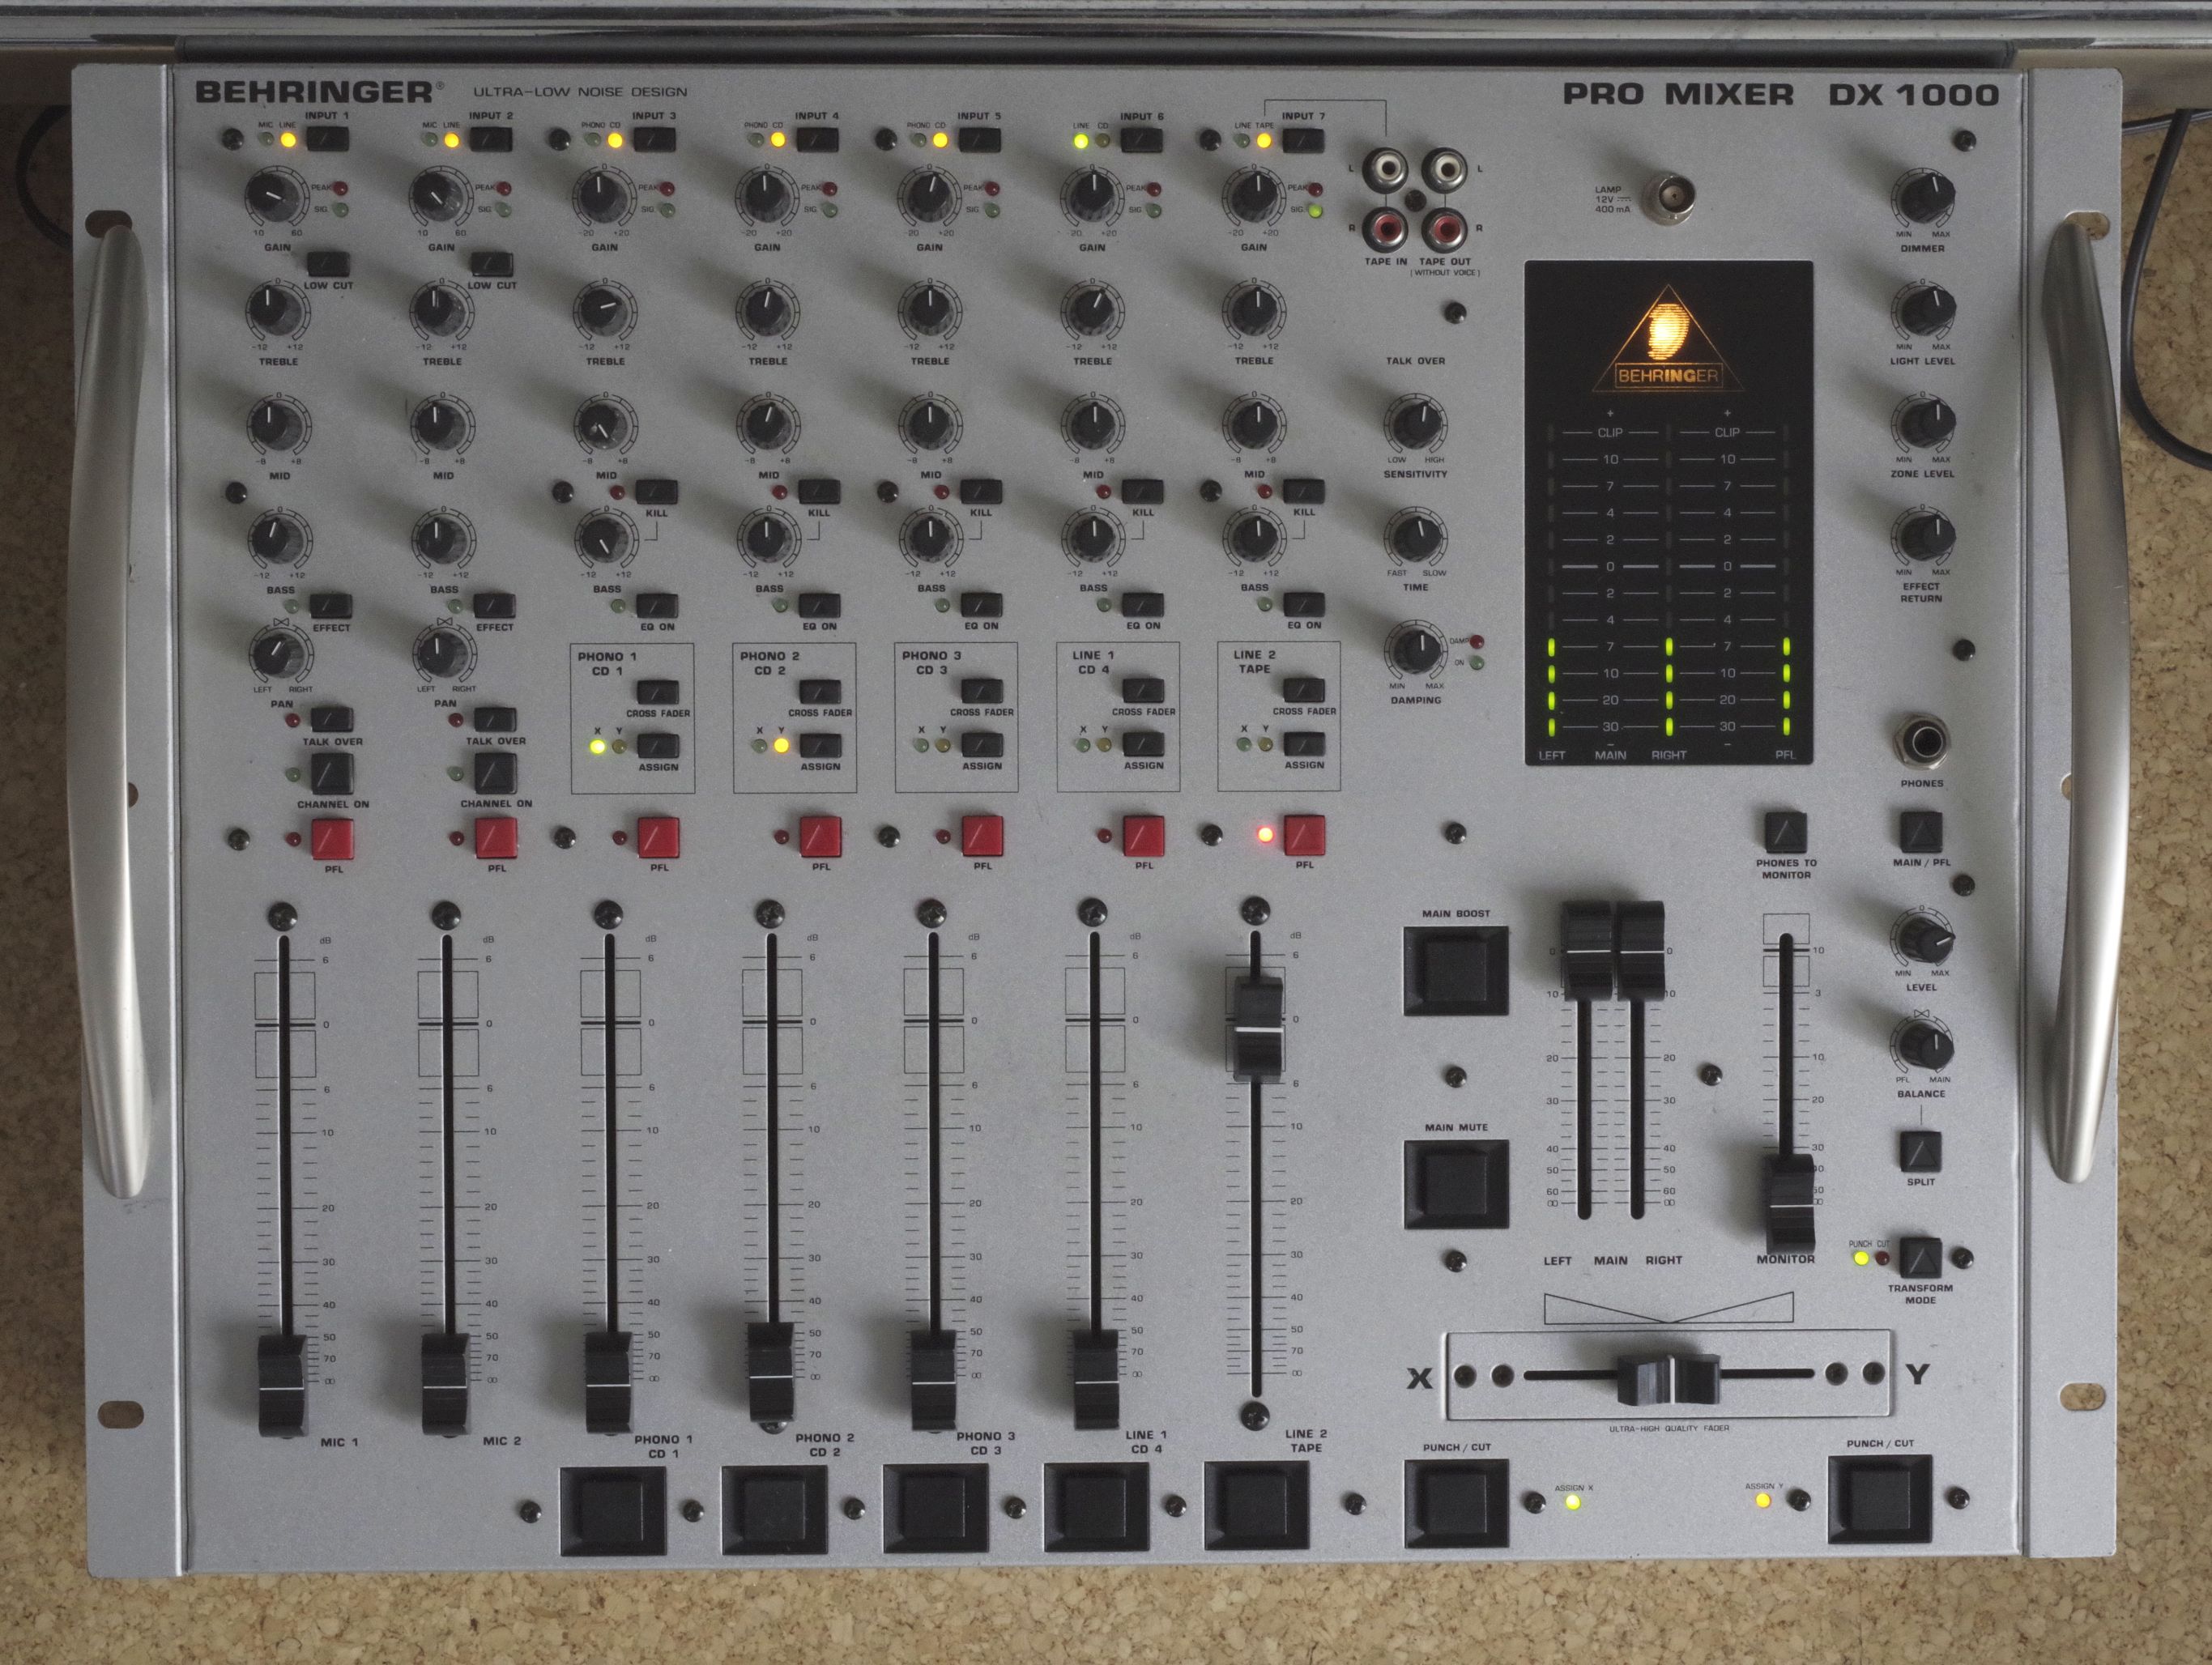Push the PUNCH / CUT button near ASSIGN X
The width and height of the screenshot is (2212, 1665).
[x=1456, y=1504]
